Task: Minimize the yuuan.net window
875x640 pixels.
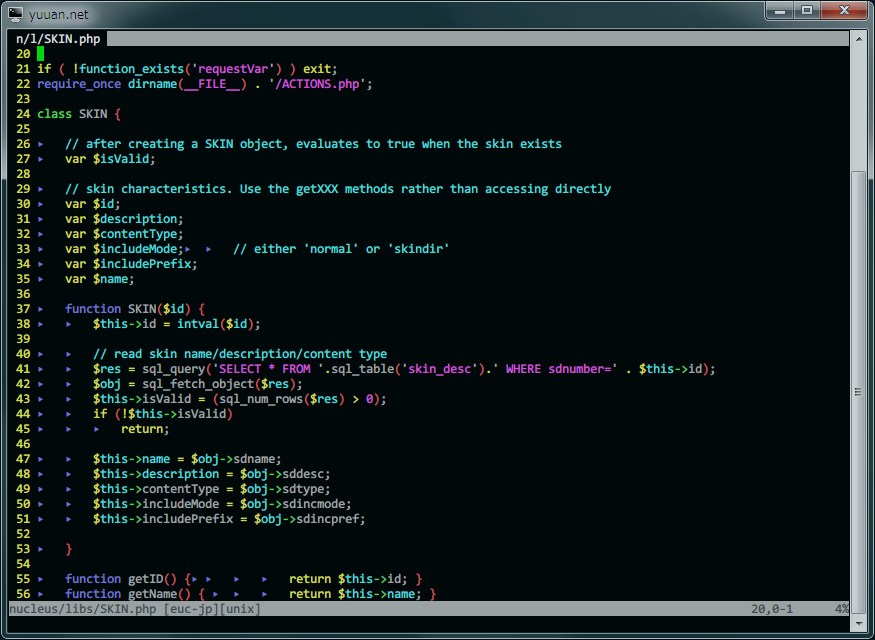Action: (780, 11)
